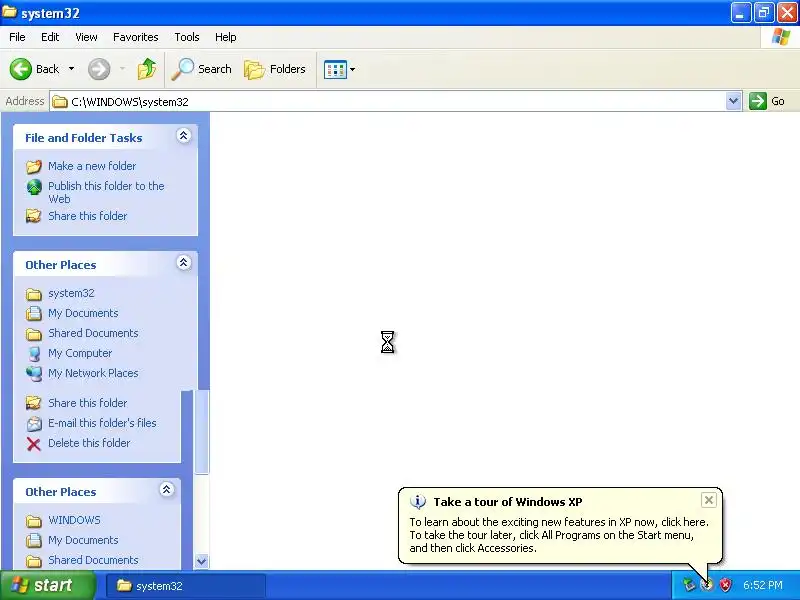This screenshot has width=800, height=600.
Task: Go up one folder level
Action: tap(147, 69)
